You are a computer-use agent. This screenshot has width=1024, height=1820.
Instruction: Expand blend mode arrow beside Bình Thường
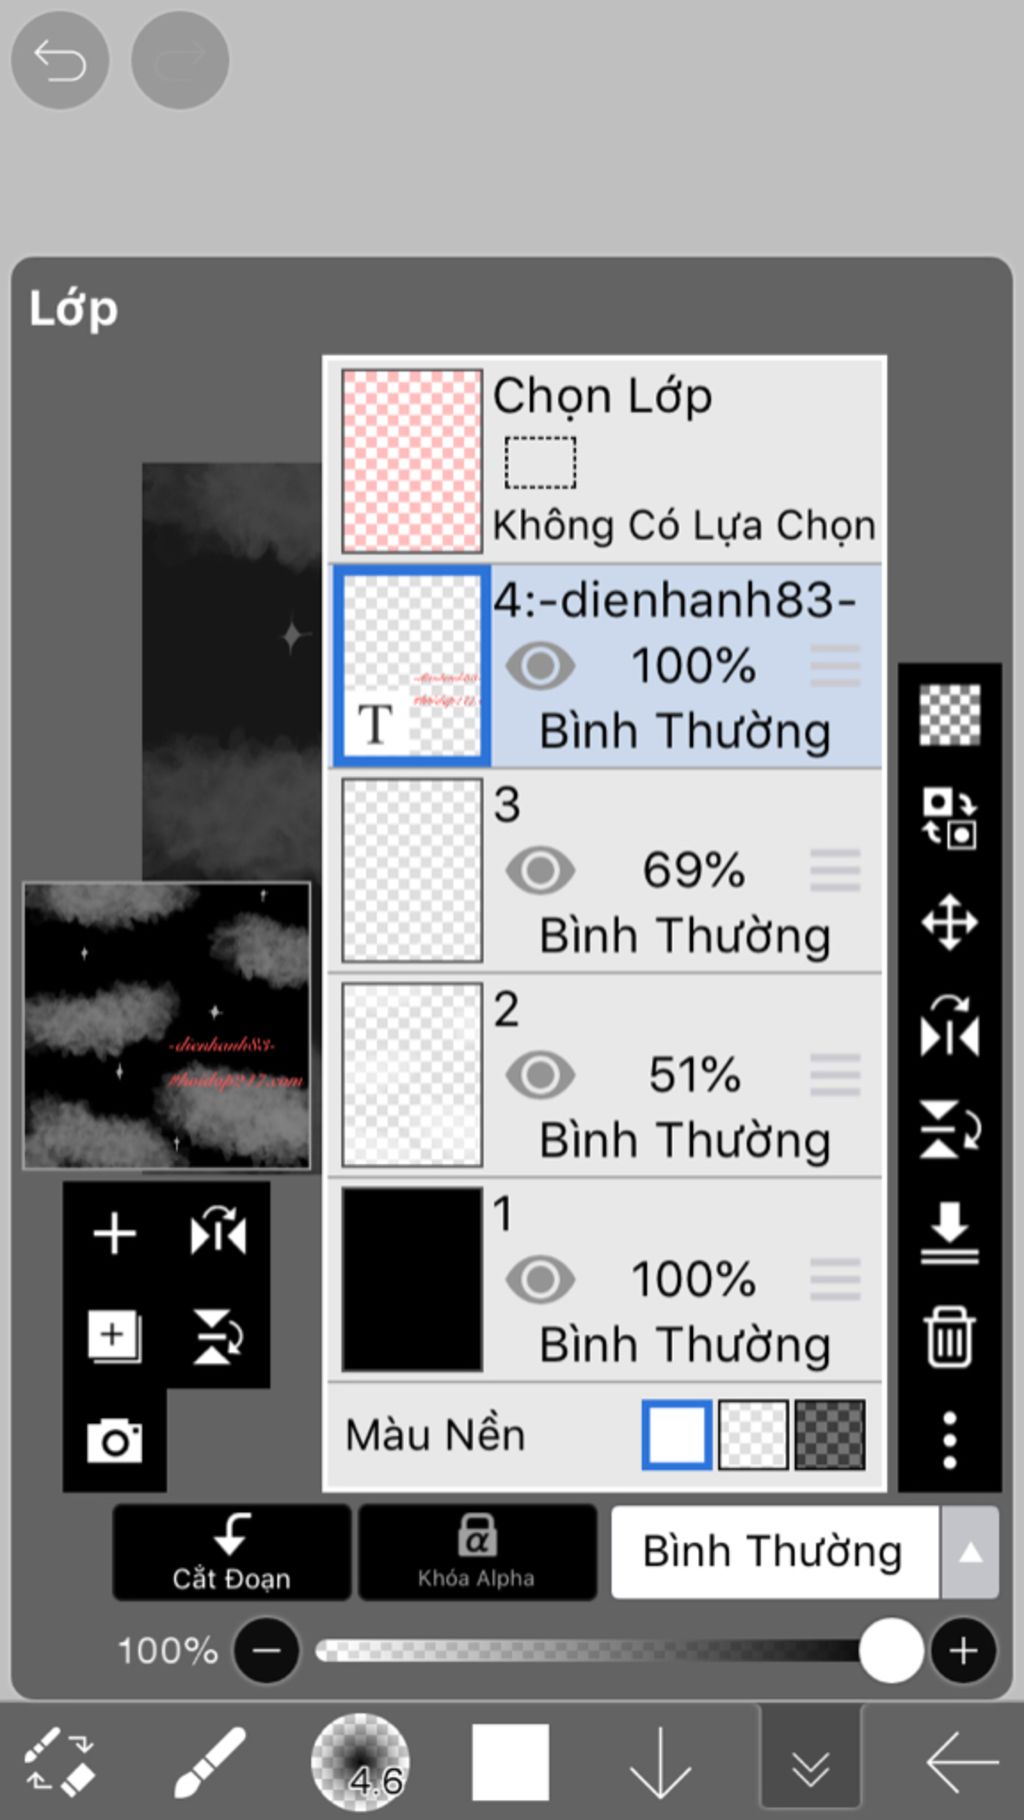click(x=969, y=1552)
